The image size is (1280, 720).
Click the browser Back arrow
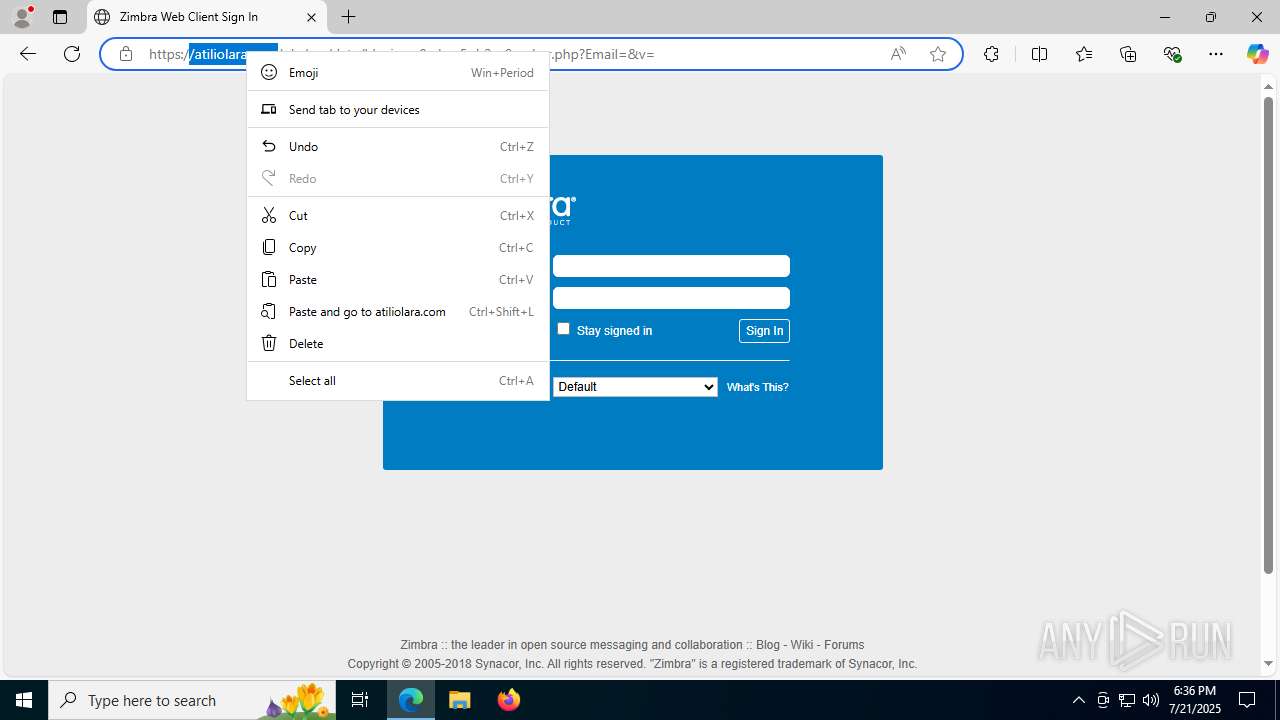point(28,54)
